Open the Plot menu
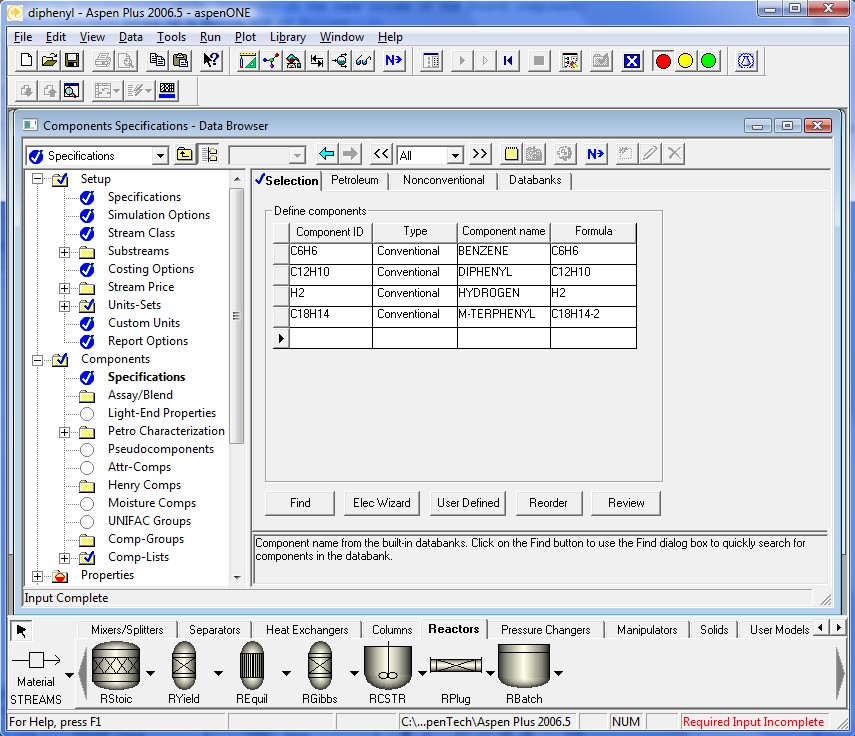Screen dimensions: 855x736 tap(245, 37)
